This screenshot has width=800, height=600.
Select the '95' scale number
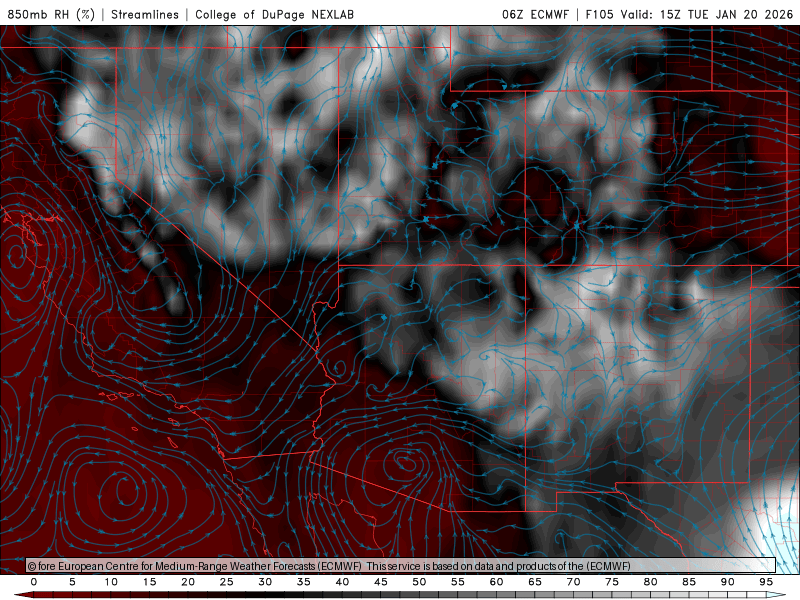coord(766,582)
